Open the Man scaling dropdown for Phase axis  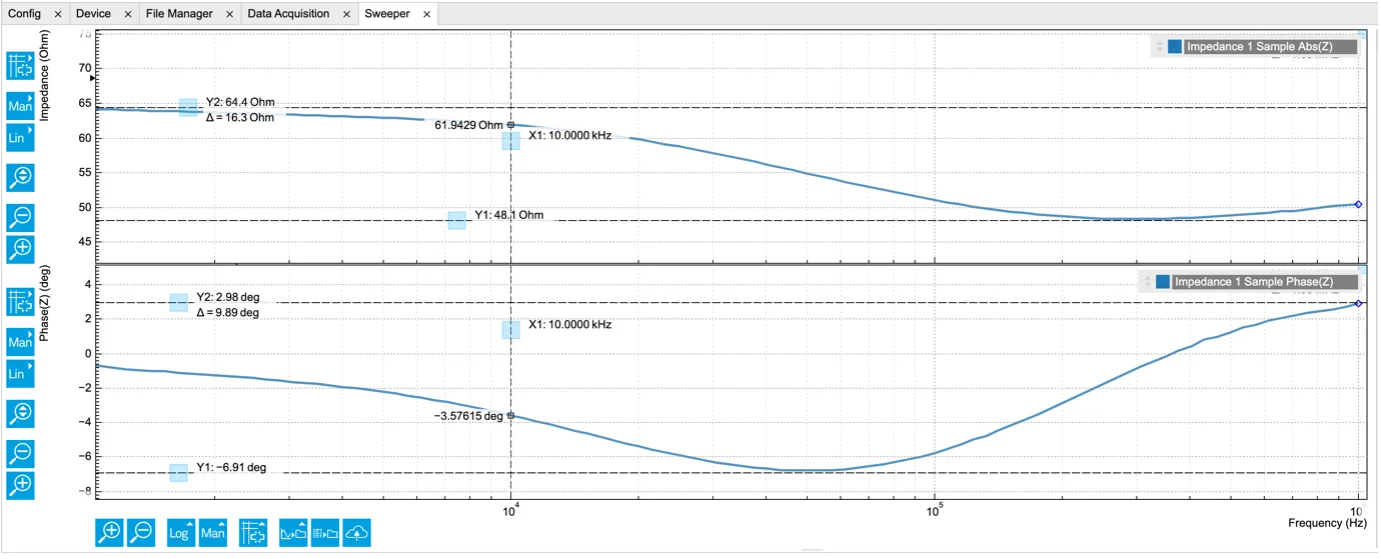[20, 341]
